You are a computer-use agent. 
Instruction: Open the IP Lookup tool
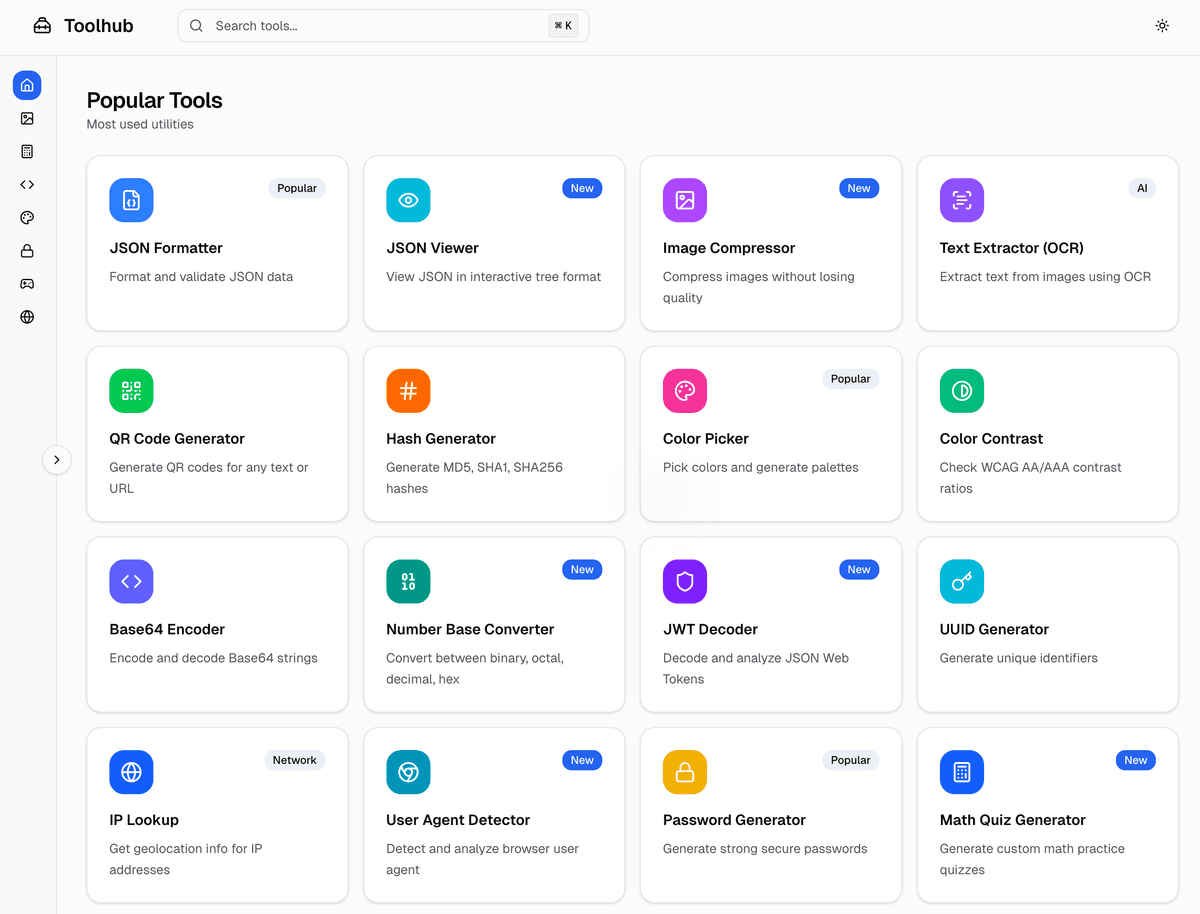pyautogui.click(x=217, y=815)
